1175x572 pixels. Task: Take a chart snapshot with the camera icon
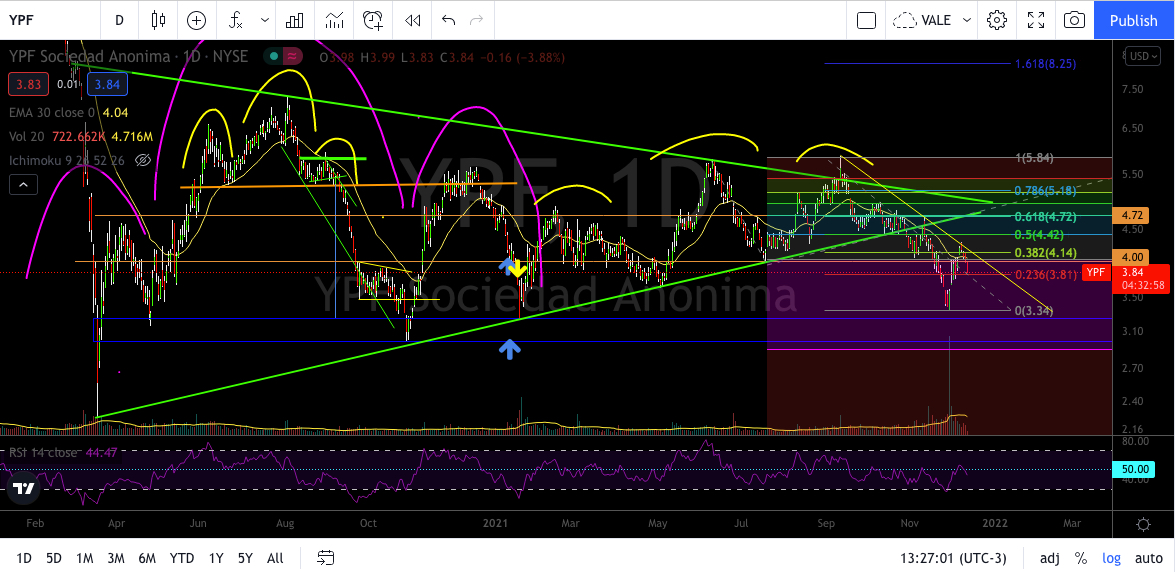(x=1074, y=20)
